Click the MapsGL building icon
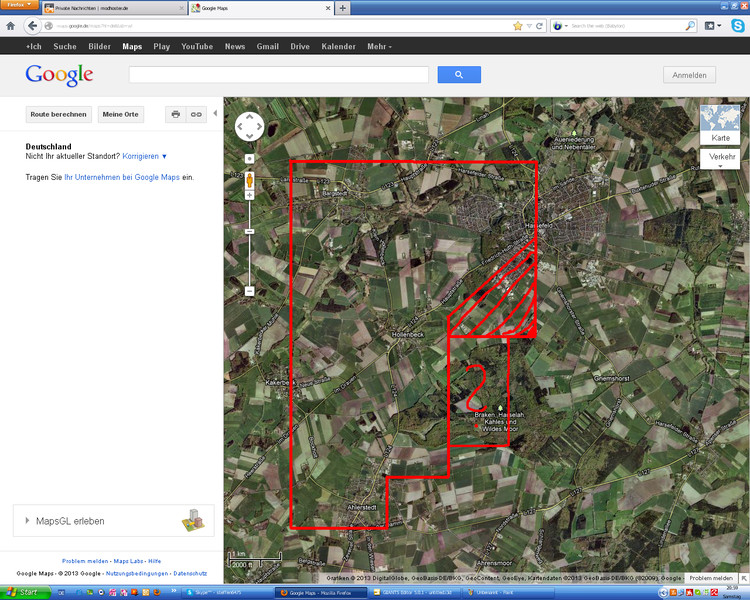750x600 pixels. 193,520
